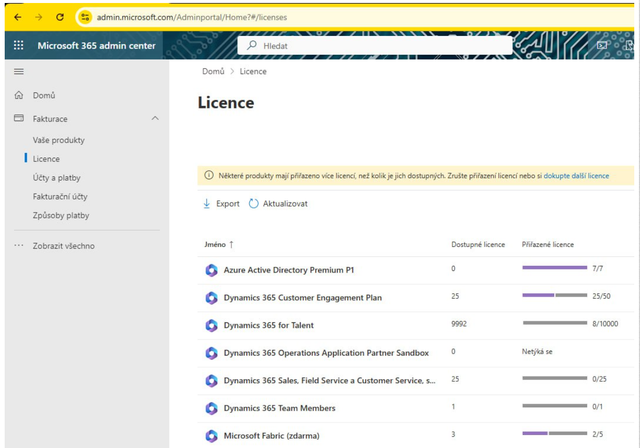Open Microsoft Fabric (zdarma) license
This screenshot has width=640, height=448.
[271, 436]
